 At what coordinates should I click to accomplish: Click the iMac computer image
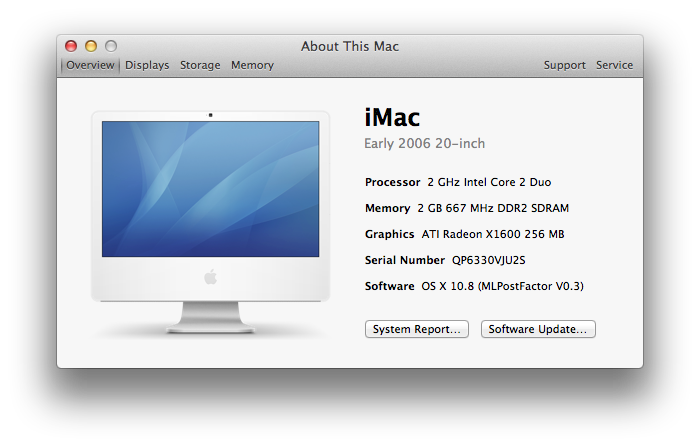pos(210,222)
